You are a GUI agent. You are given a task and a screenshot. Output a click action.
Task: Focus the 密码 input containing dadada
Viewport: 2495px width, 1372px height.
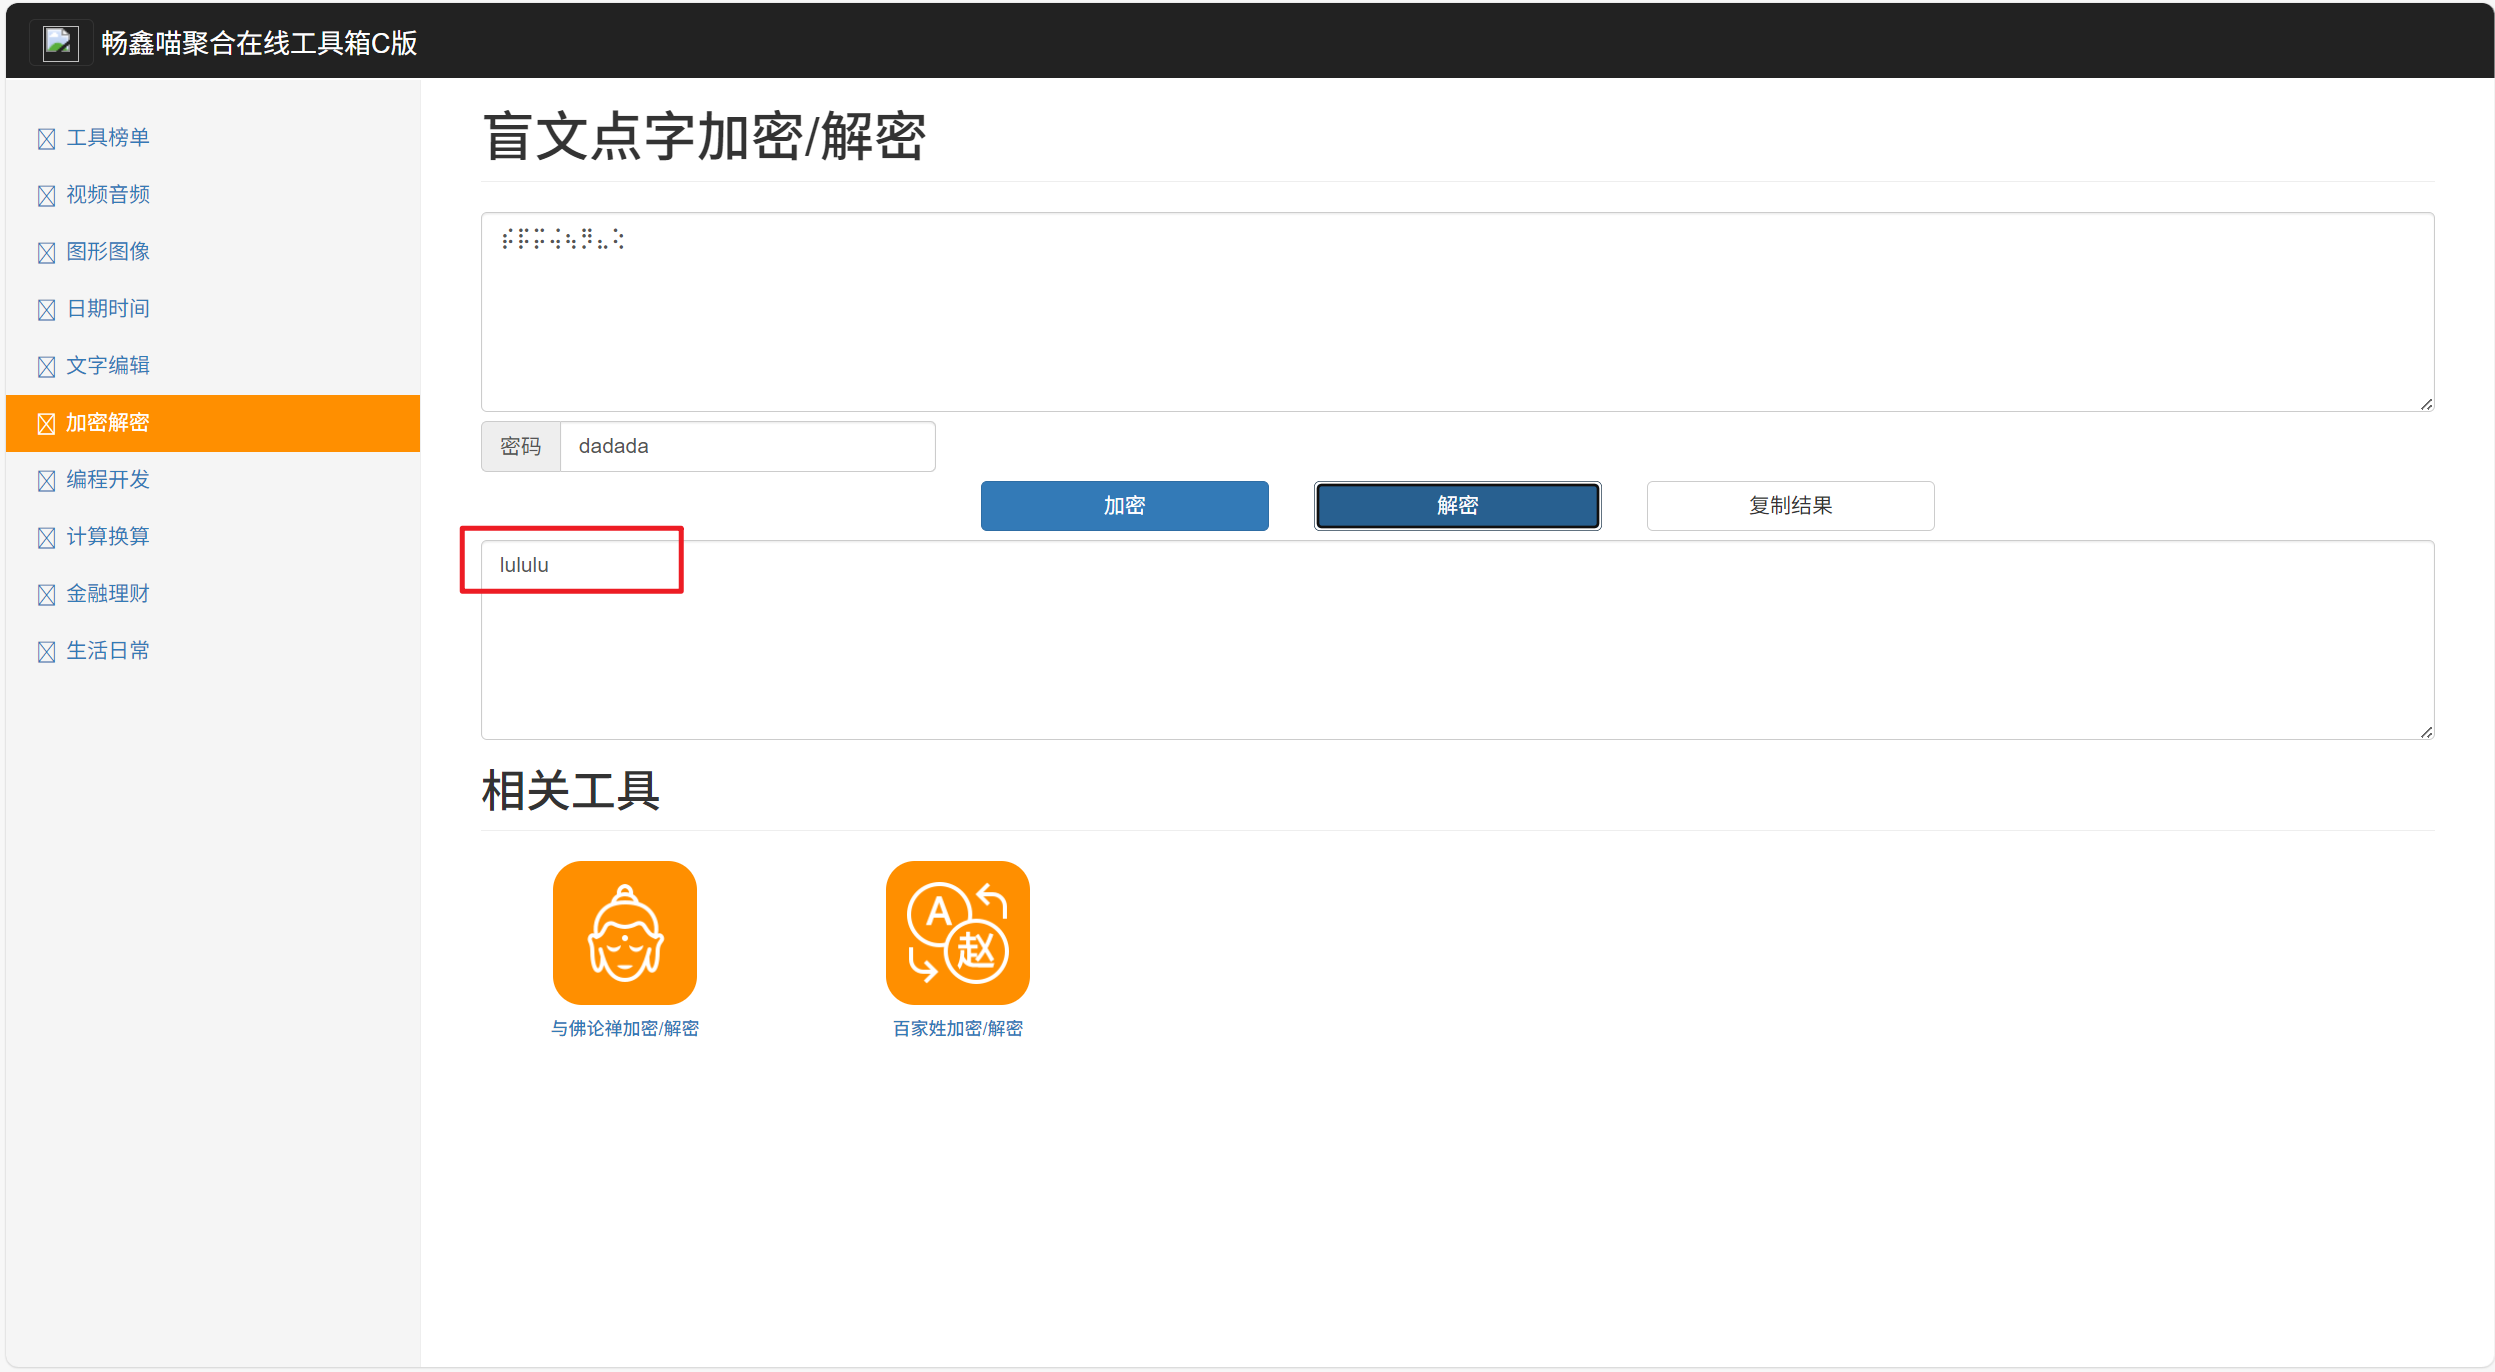(x=747, y=446)
